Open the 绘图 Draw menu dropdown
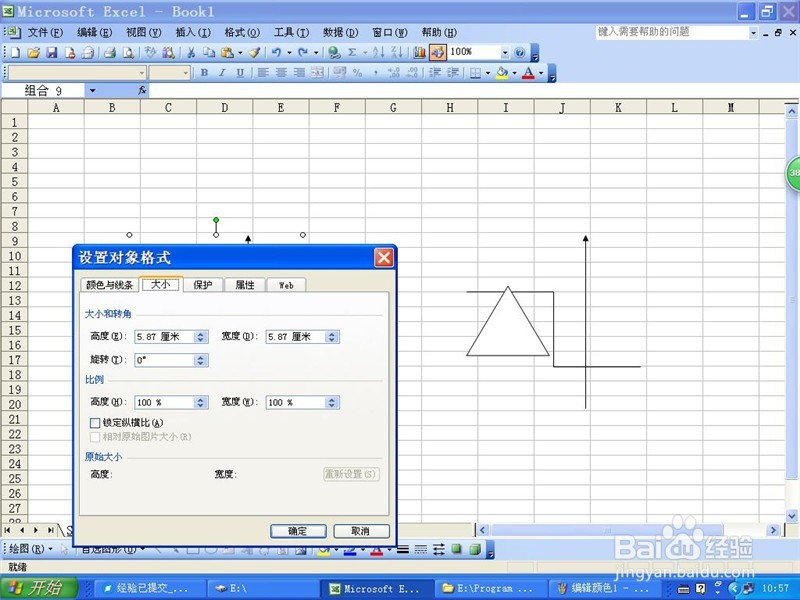 (31, 549)
